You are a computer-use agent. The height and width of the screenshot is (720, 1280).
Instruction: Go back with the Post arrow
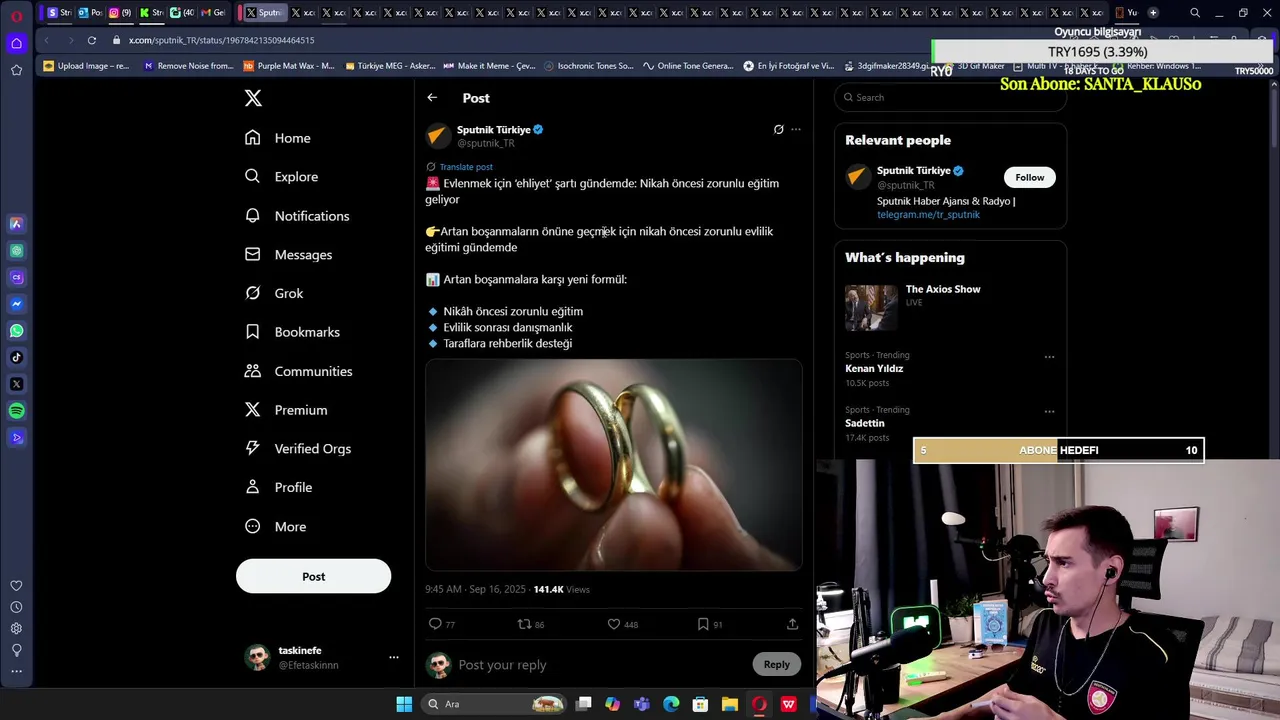(432, 98)
